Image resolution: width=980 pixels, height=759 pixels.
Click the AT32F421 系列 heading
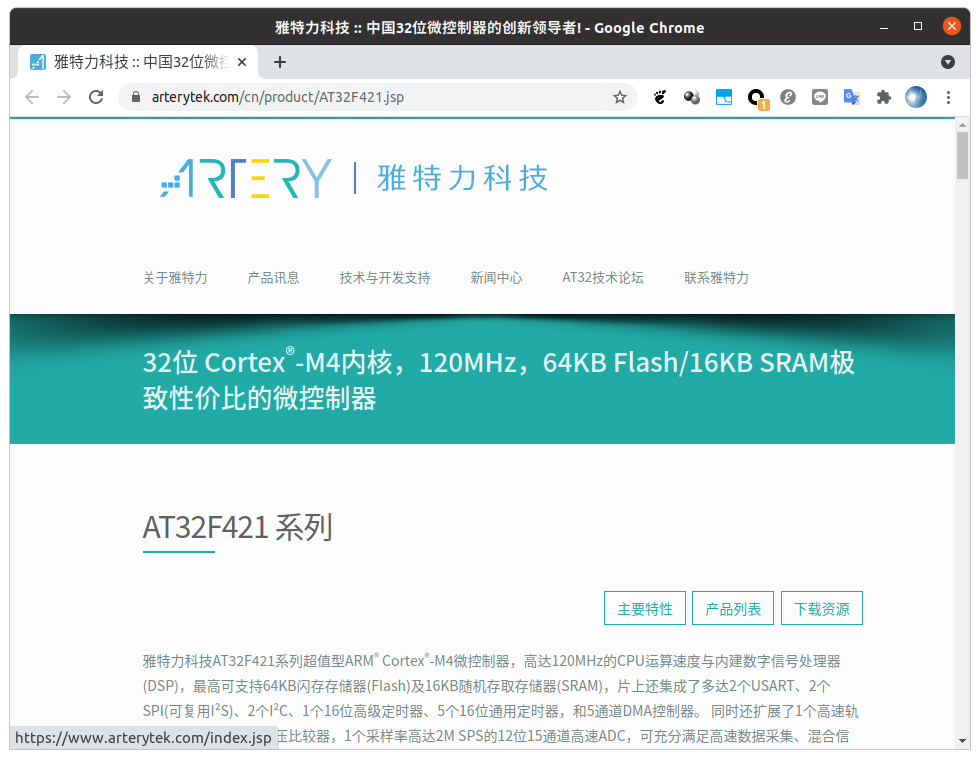click(238, 527)
